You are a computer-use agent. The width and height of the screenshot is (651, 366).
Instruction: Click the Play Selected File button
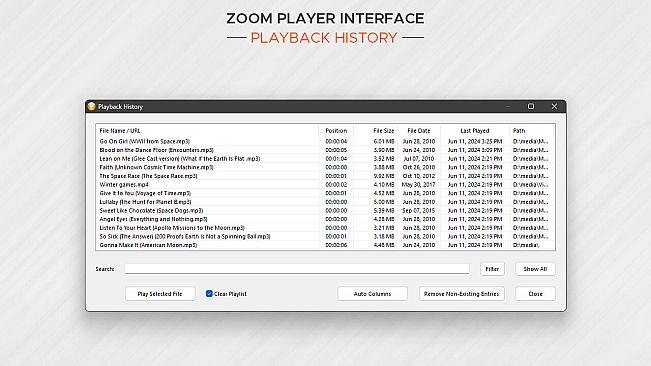(160, 294)
